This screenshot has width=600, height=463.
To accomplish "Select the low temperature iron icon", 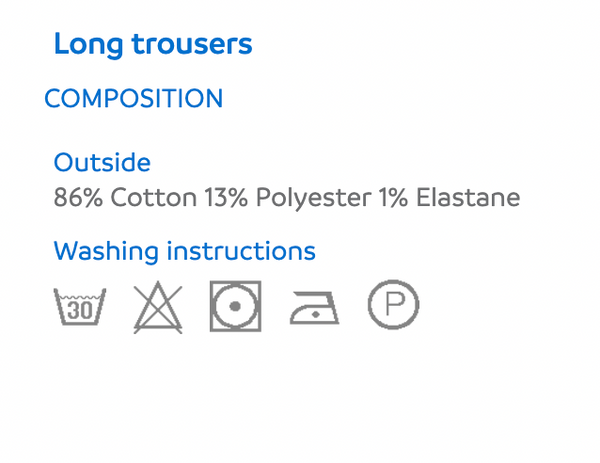I will [x=314, y=308].
